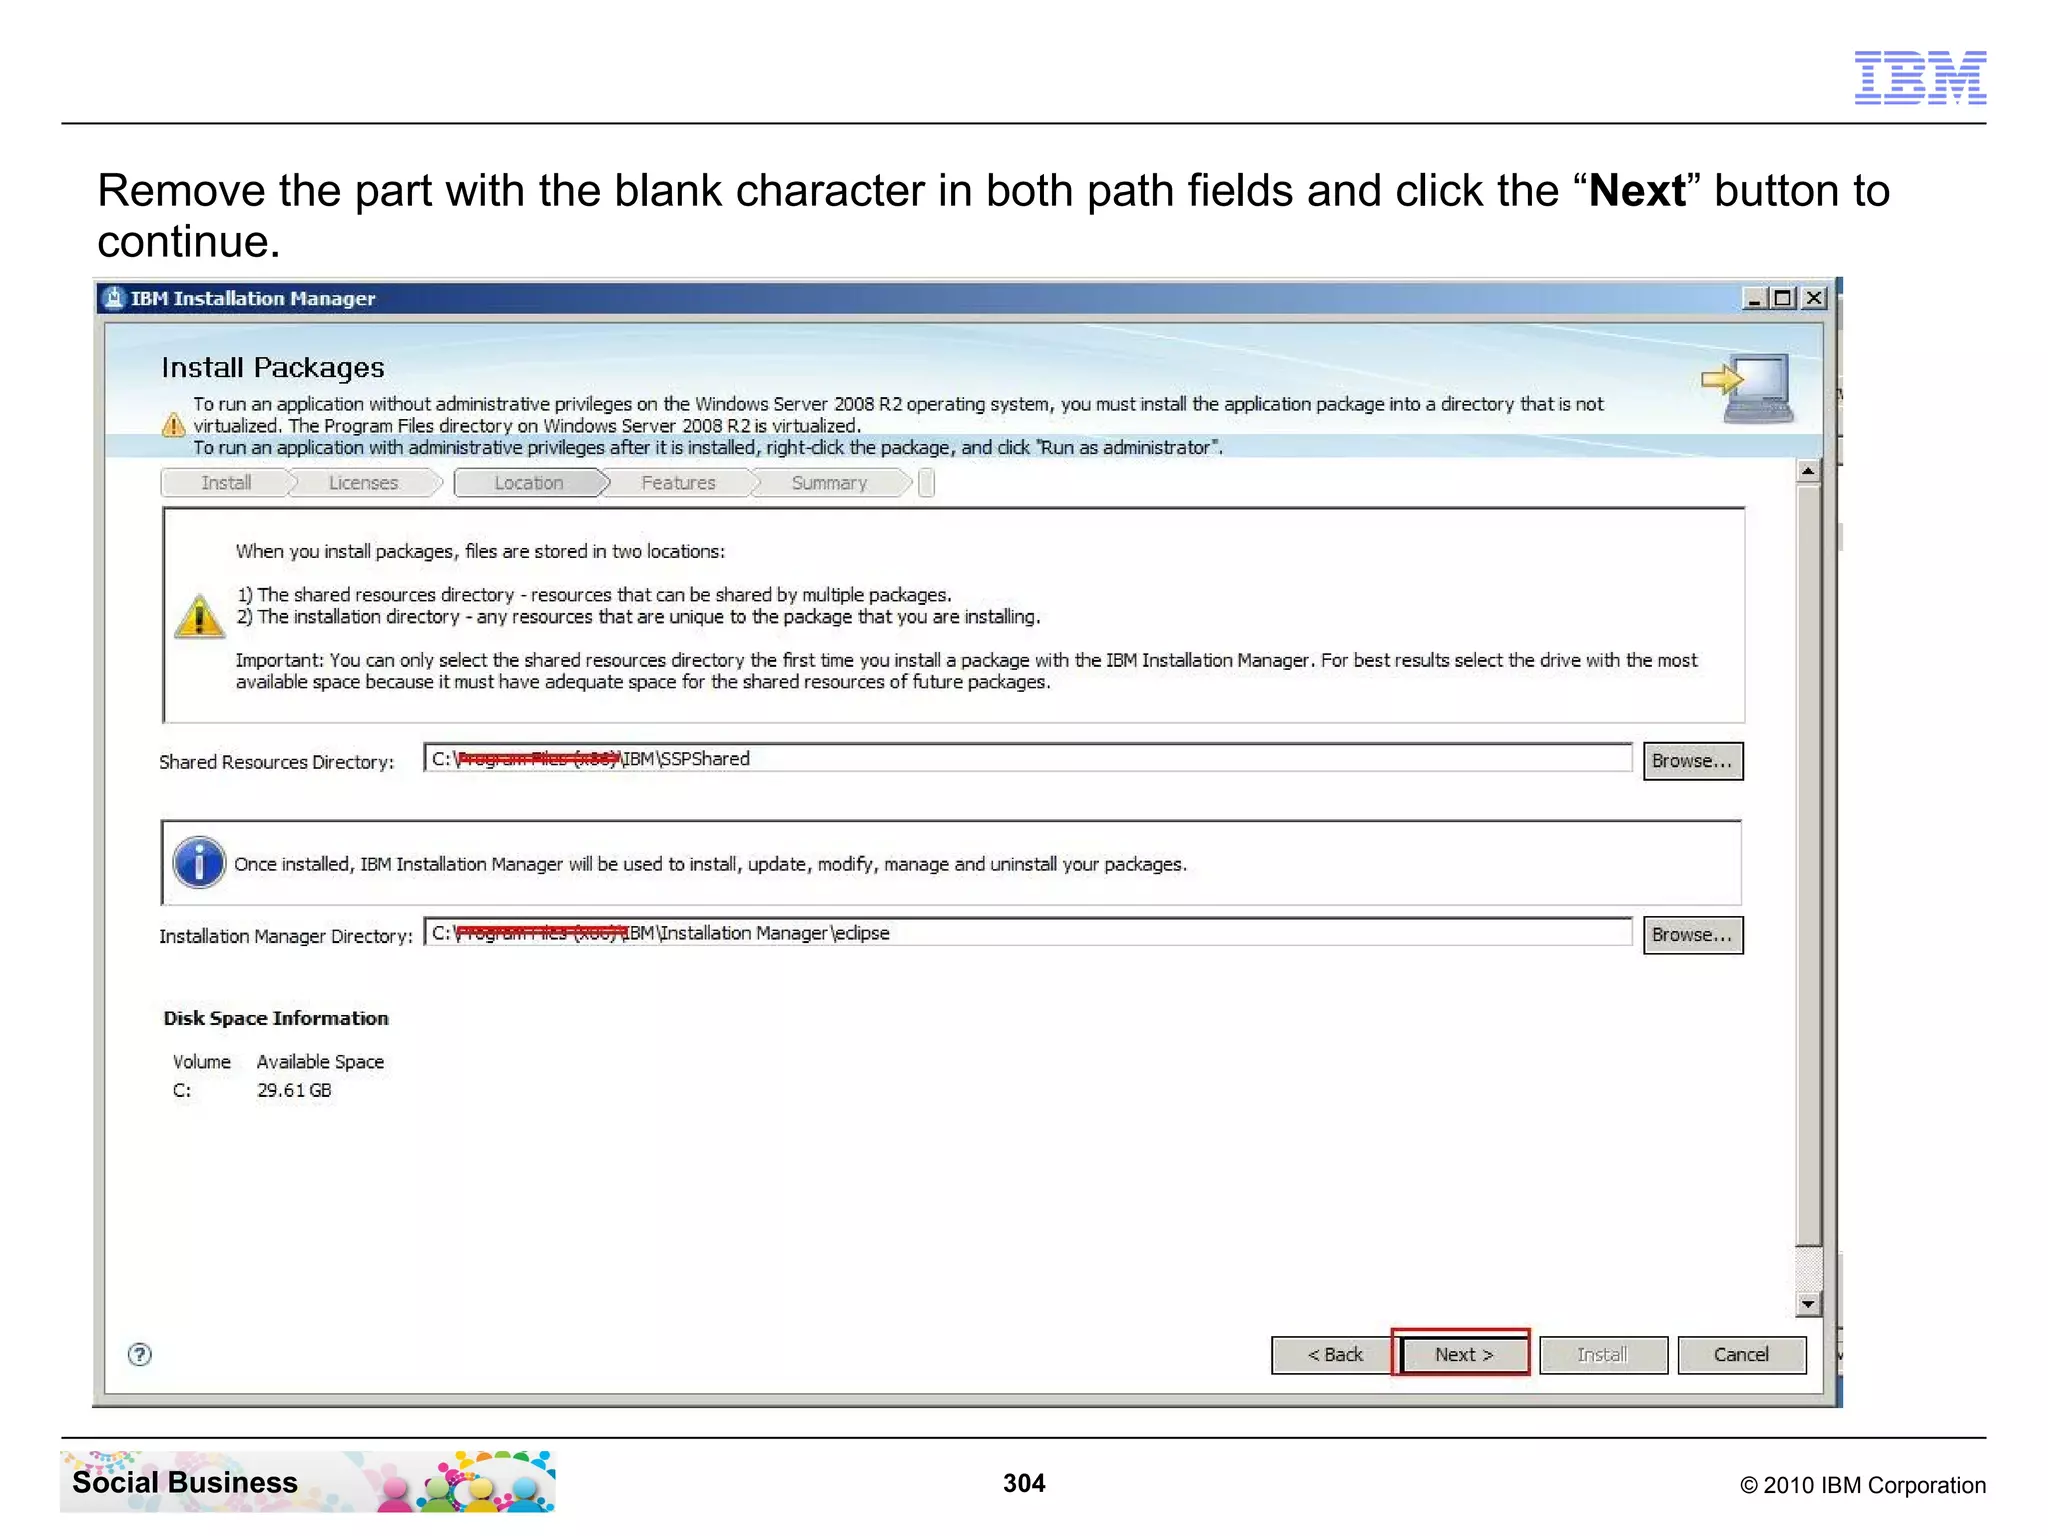The image size is (2048, 1536).
Task: Minimize the IBM Installation Manager window
Action: point(1753,298)
